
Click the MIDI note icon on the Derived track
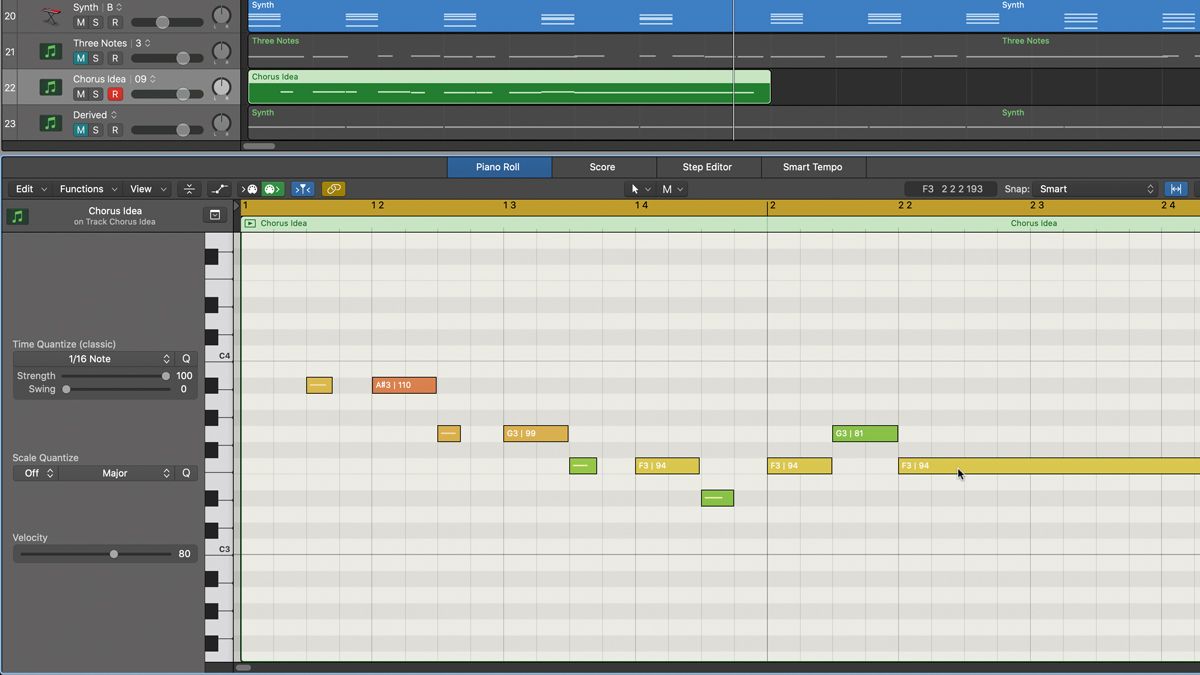[50, 121]
